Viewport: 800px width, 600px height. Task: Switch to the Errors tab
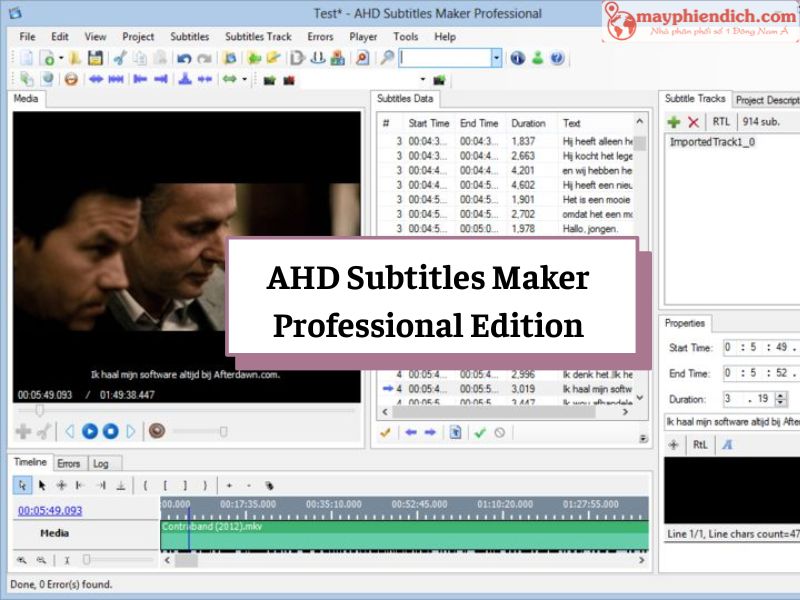pos(69,463)
